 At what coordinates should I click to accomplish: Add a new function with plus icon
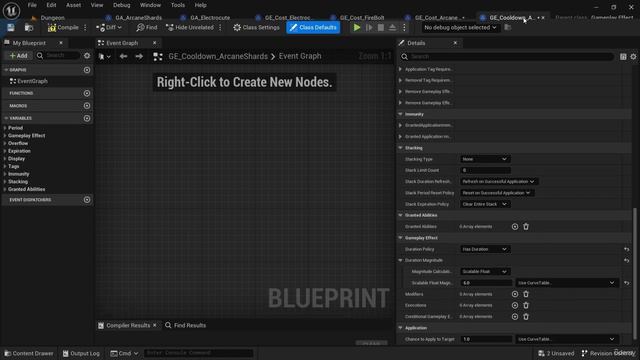click(87, 93)
